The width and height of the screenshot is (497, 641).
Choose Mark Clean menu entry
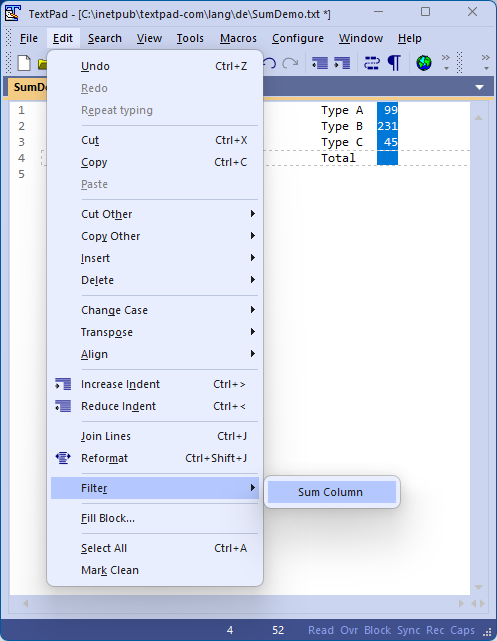click(x=155, y=570)
